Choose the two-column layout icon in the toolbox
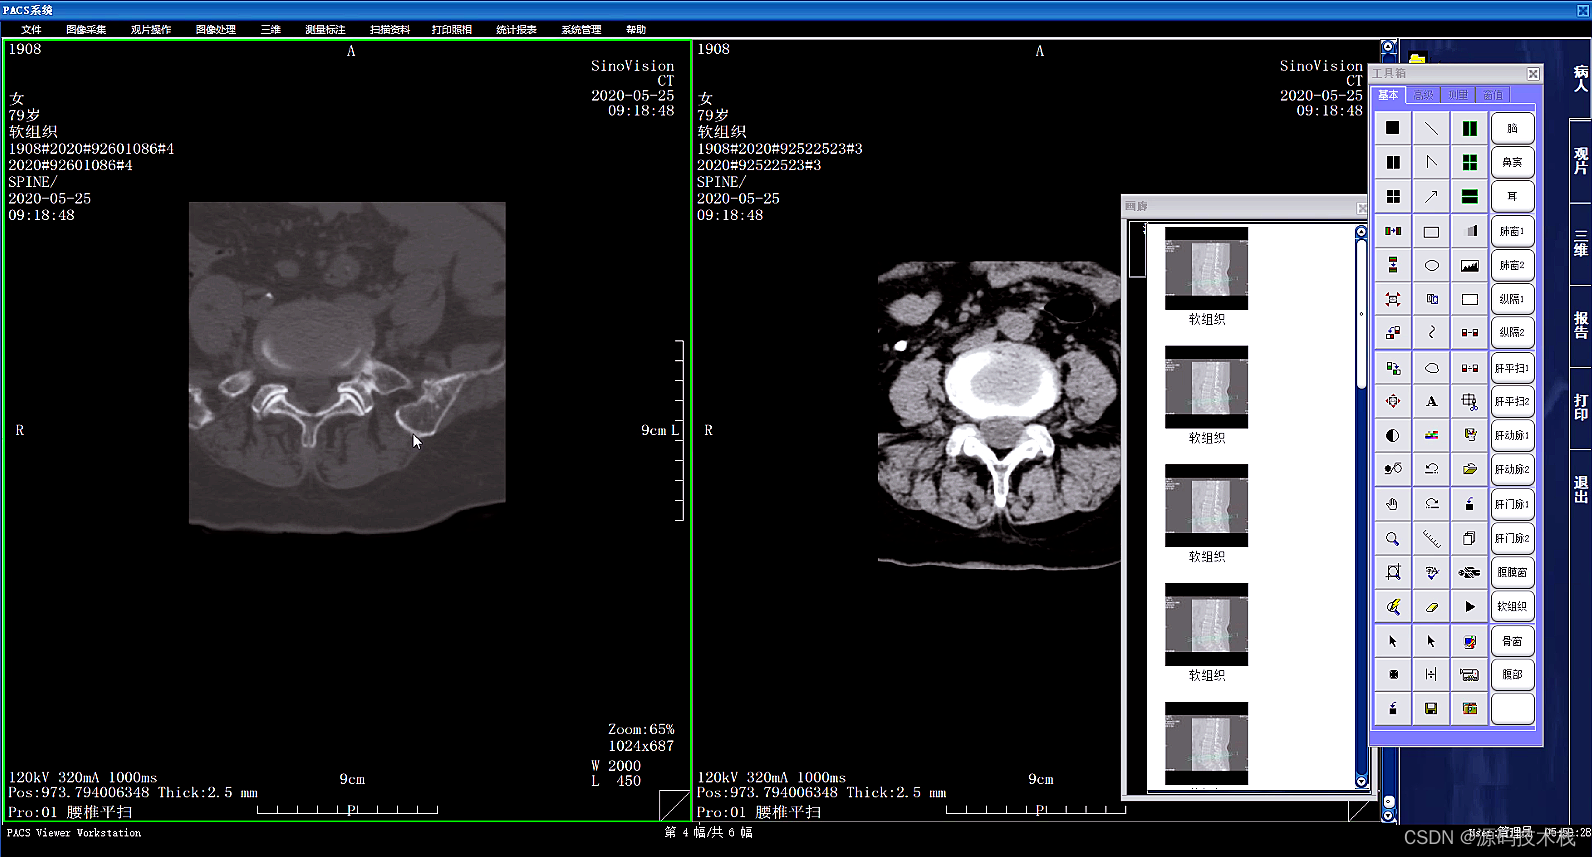 point(1392,162)
